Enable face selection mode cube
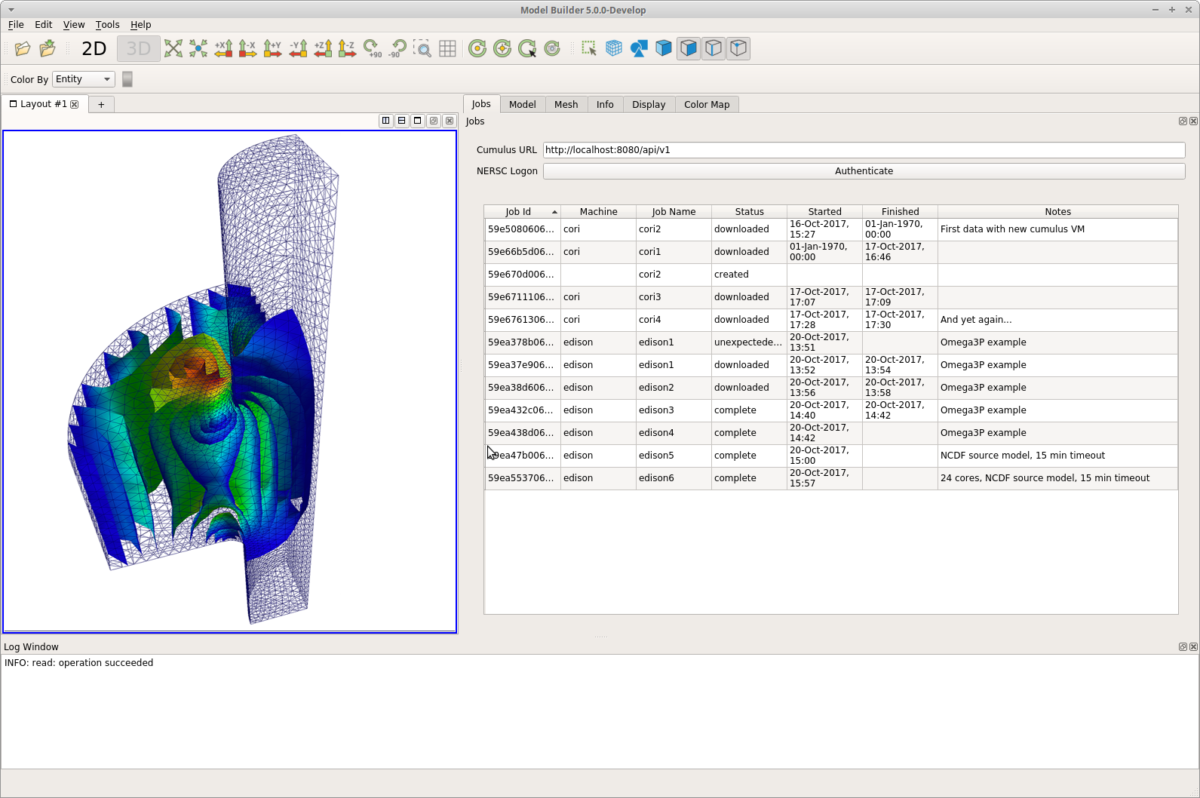This screenshot has height=798, width=1200. click(x=688, y=48)
